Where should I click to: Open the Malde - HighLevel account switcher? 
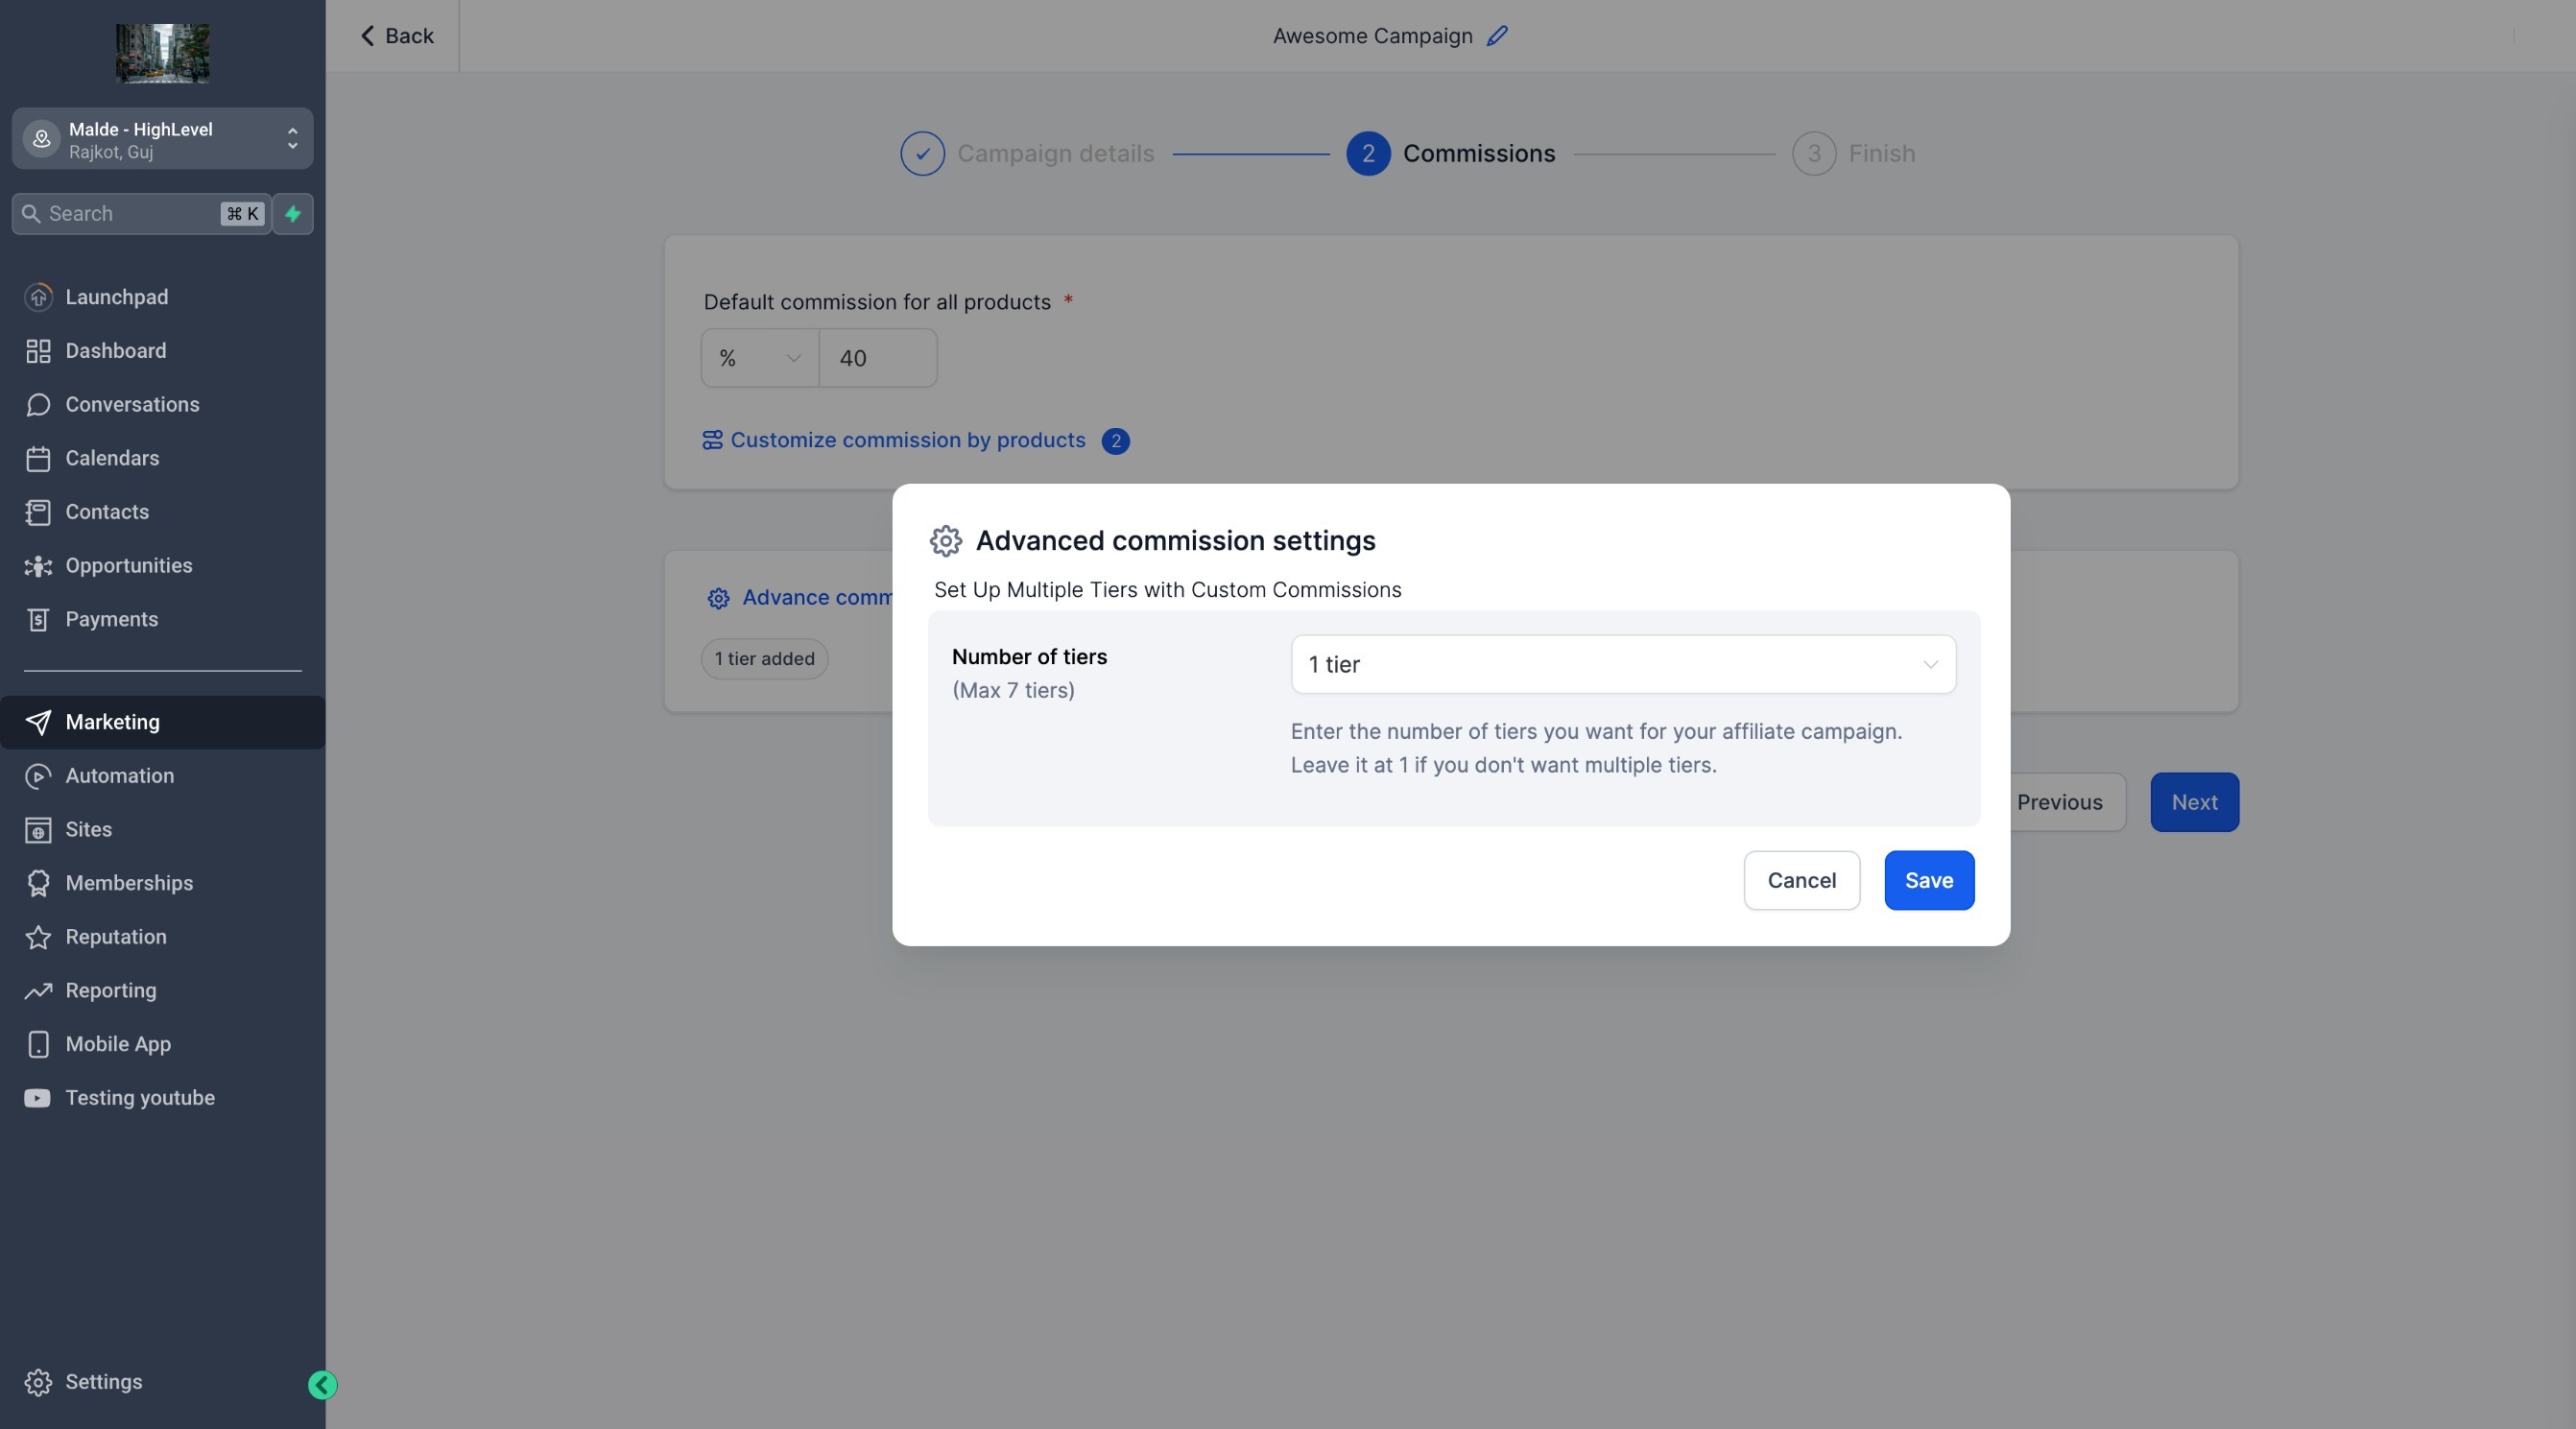click(162, 139)
